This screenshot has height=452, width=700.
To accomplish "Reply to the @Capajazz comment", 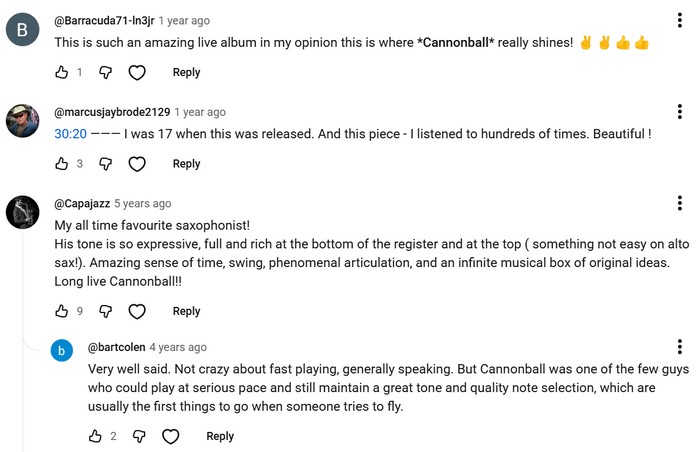I will pos(186,311).
